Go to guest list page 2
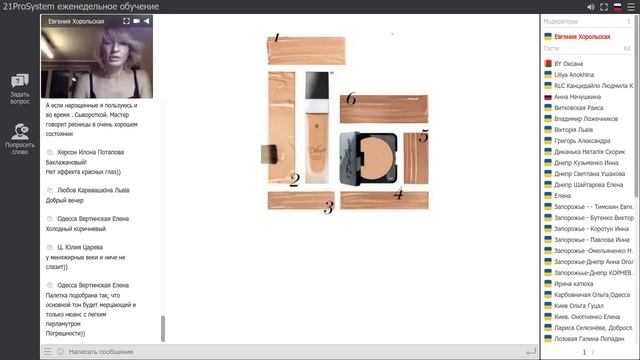Image resolution: width=640 pixels, height=360 pixels. click(x=593, y=352)
